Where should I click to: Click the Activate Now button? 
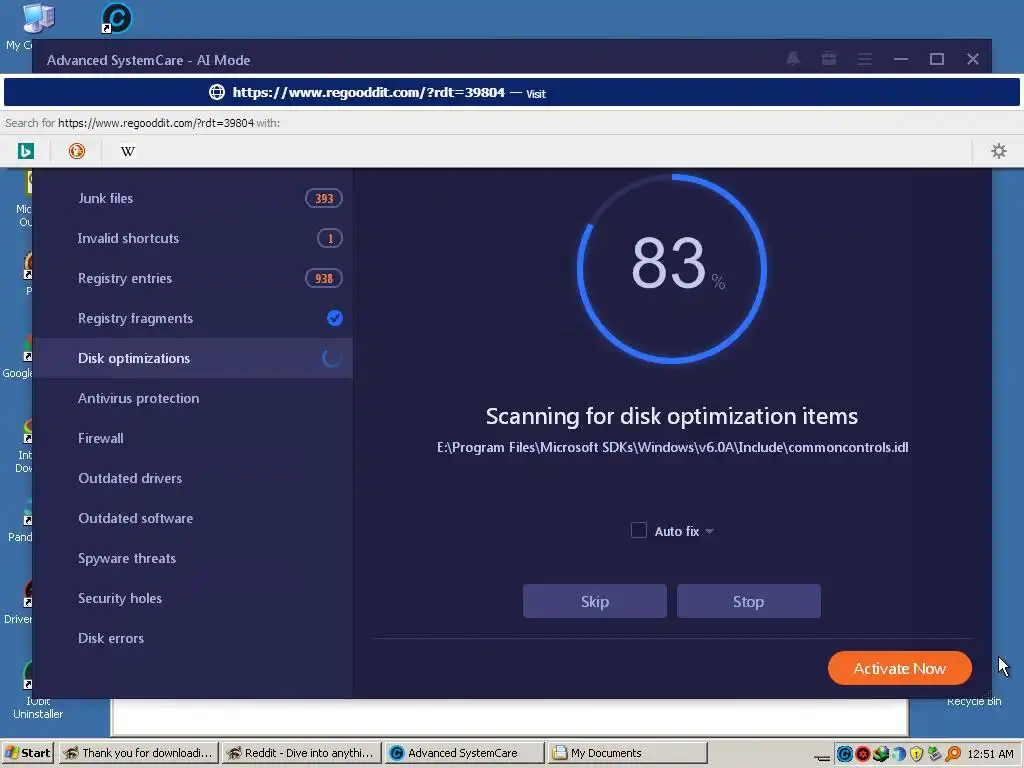pos(899,668)
